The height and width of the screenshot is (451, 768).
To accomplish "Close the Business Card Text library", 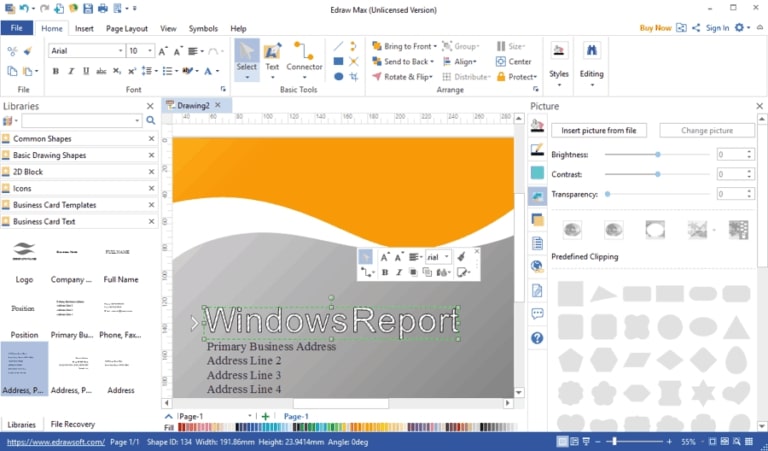I will pyautogui.click(x=151, y=221).
